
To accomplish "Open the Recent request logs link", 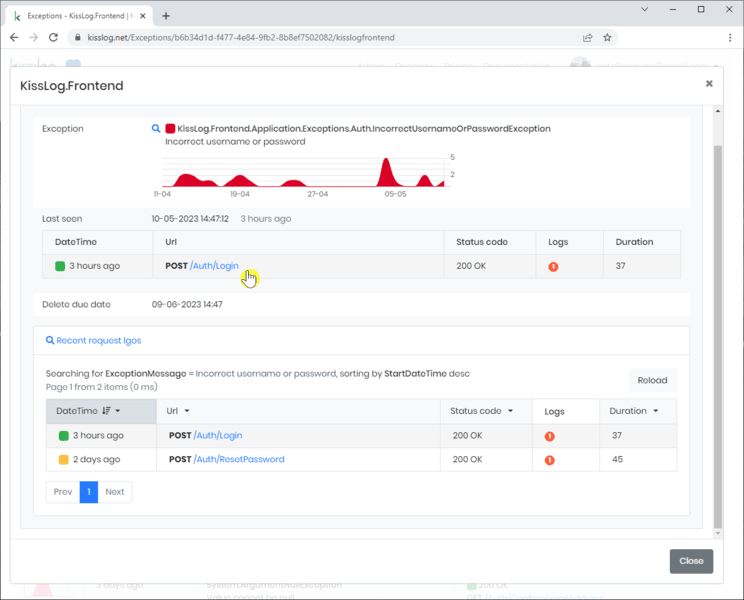I will click(99, 341).
